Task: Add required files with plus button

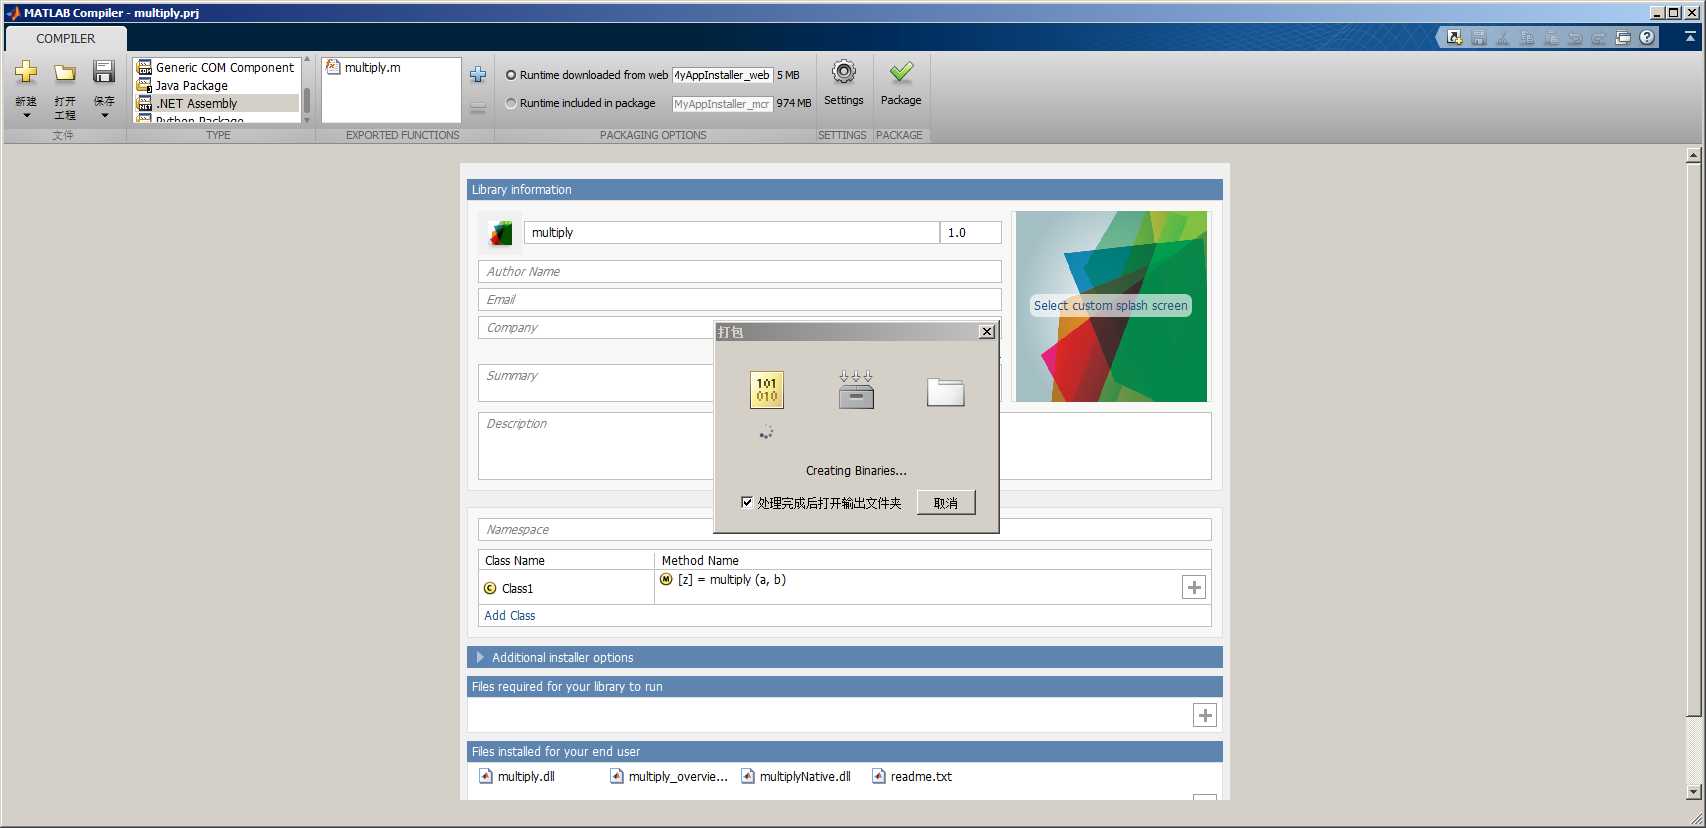Action: 1205,715
